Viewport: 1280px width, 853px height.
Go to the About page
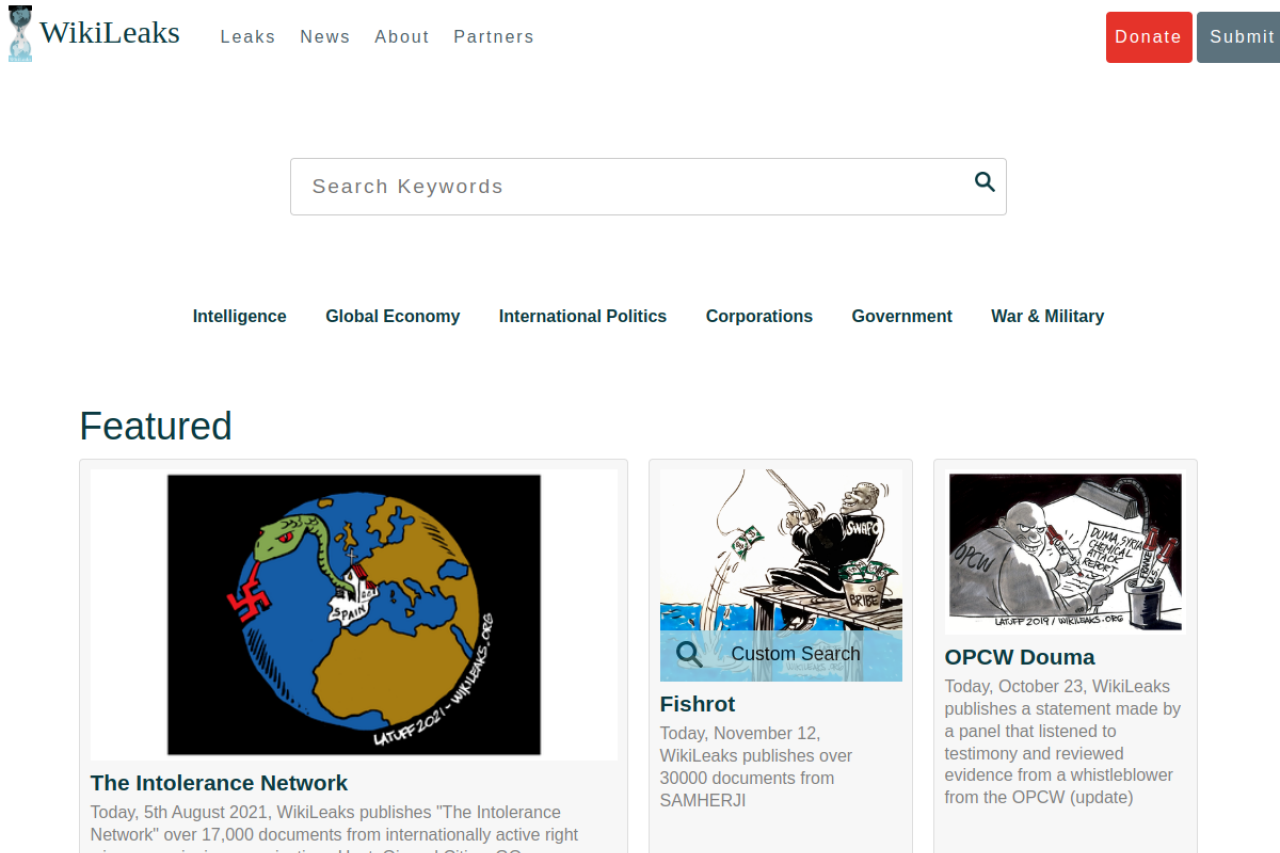pos(402,37)
